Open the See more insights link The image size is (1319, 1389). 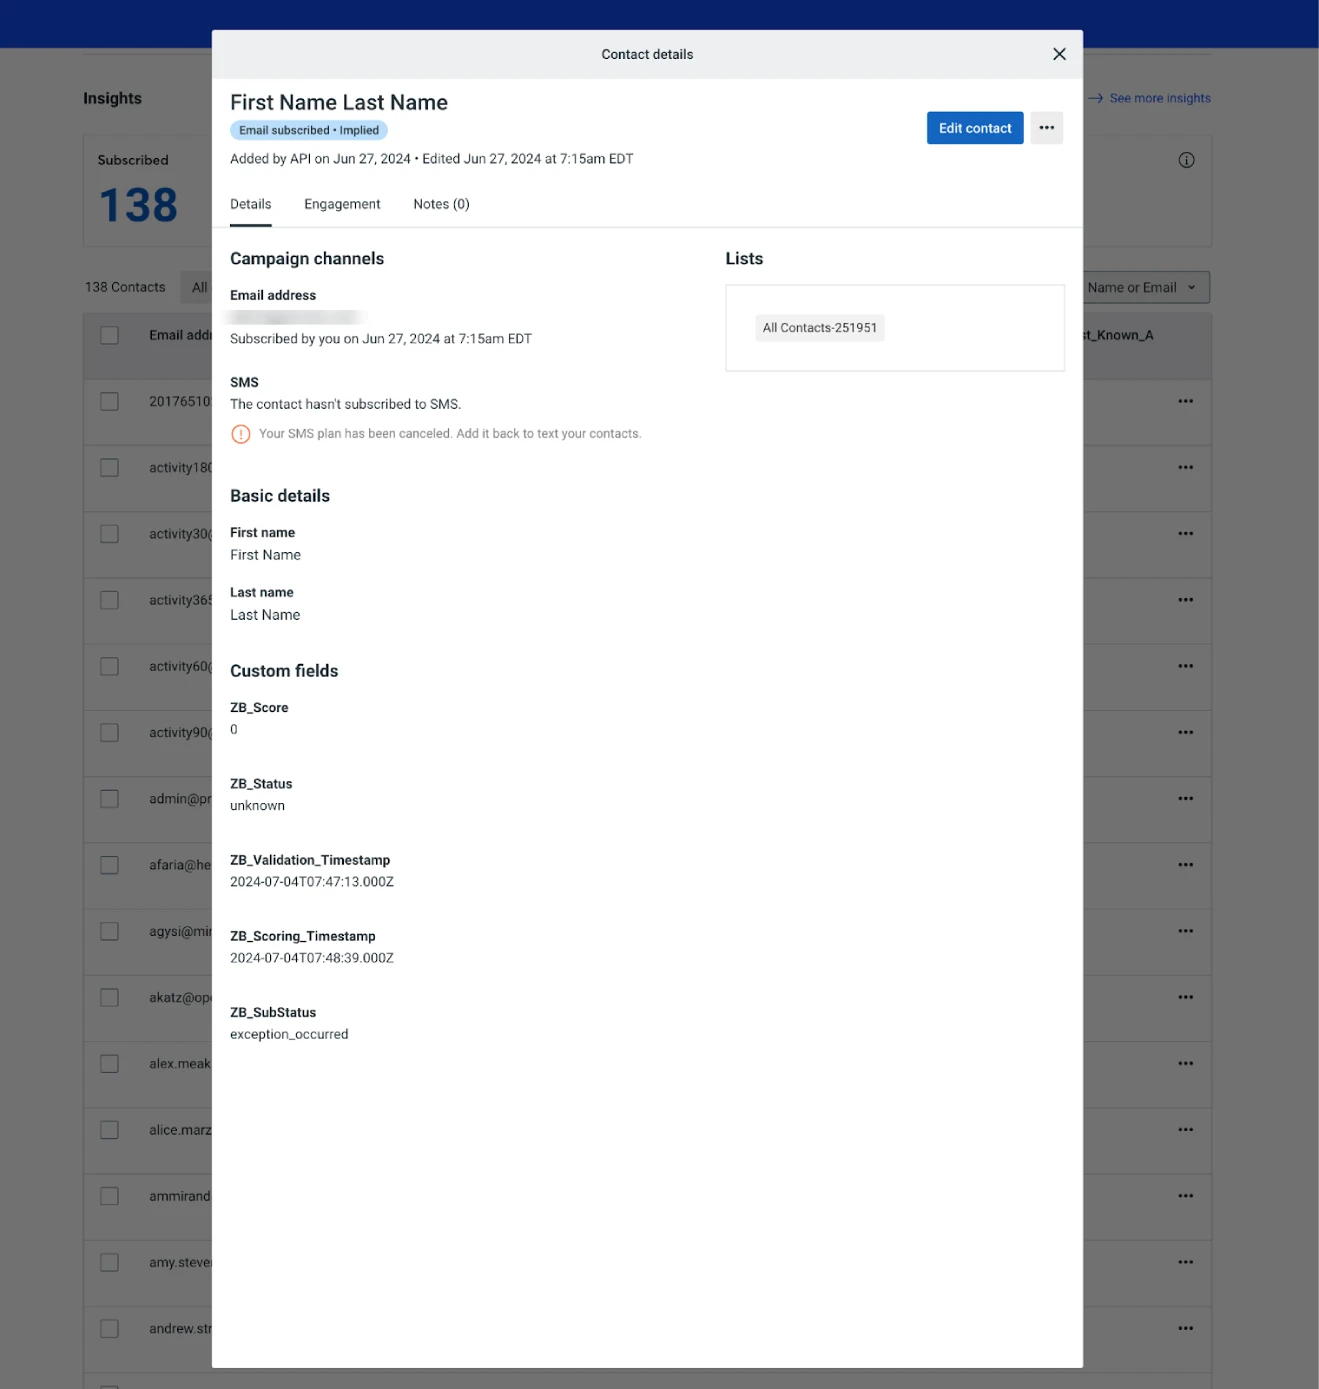tap(1160, 98)
